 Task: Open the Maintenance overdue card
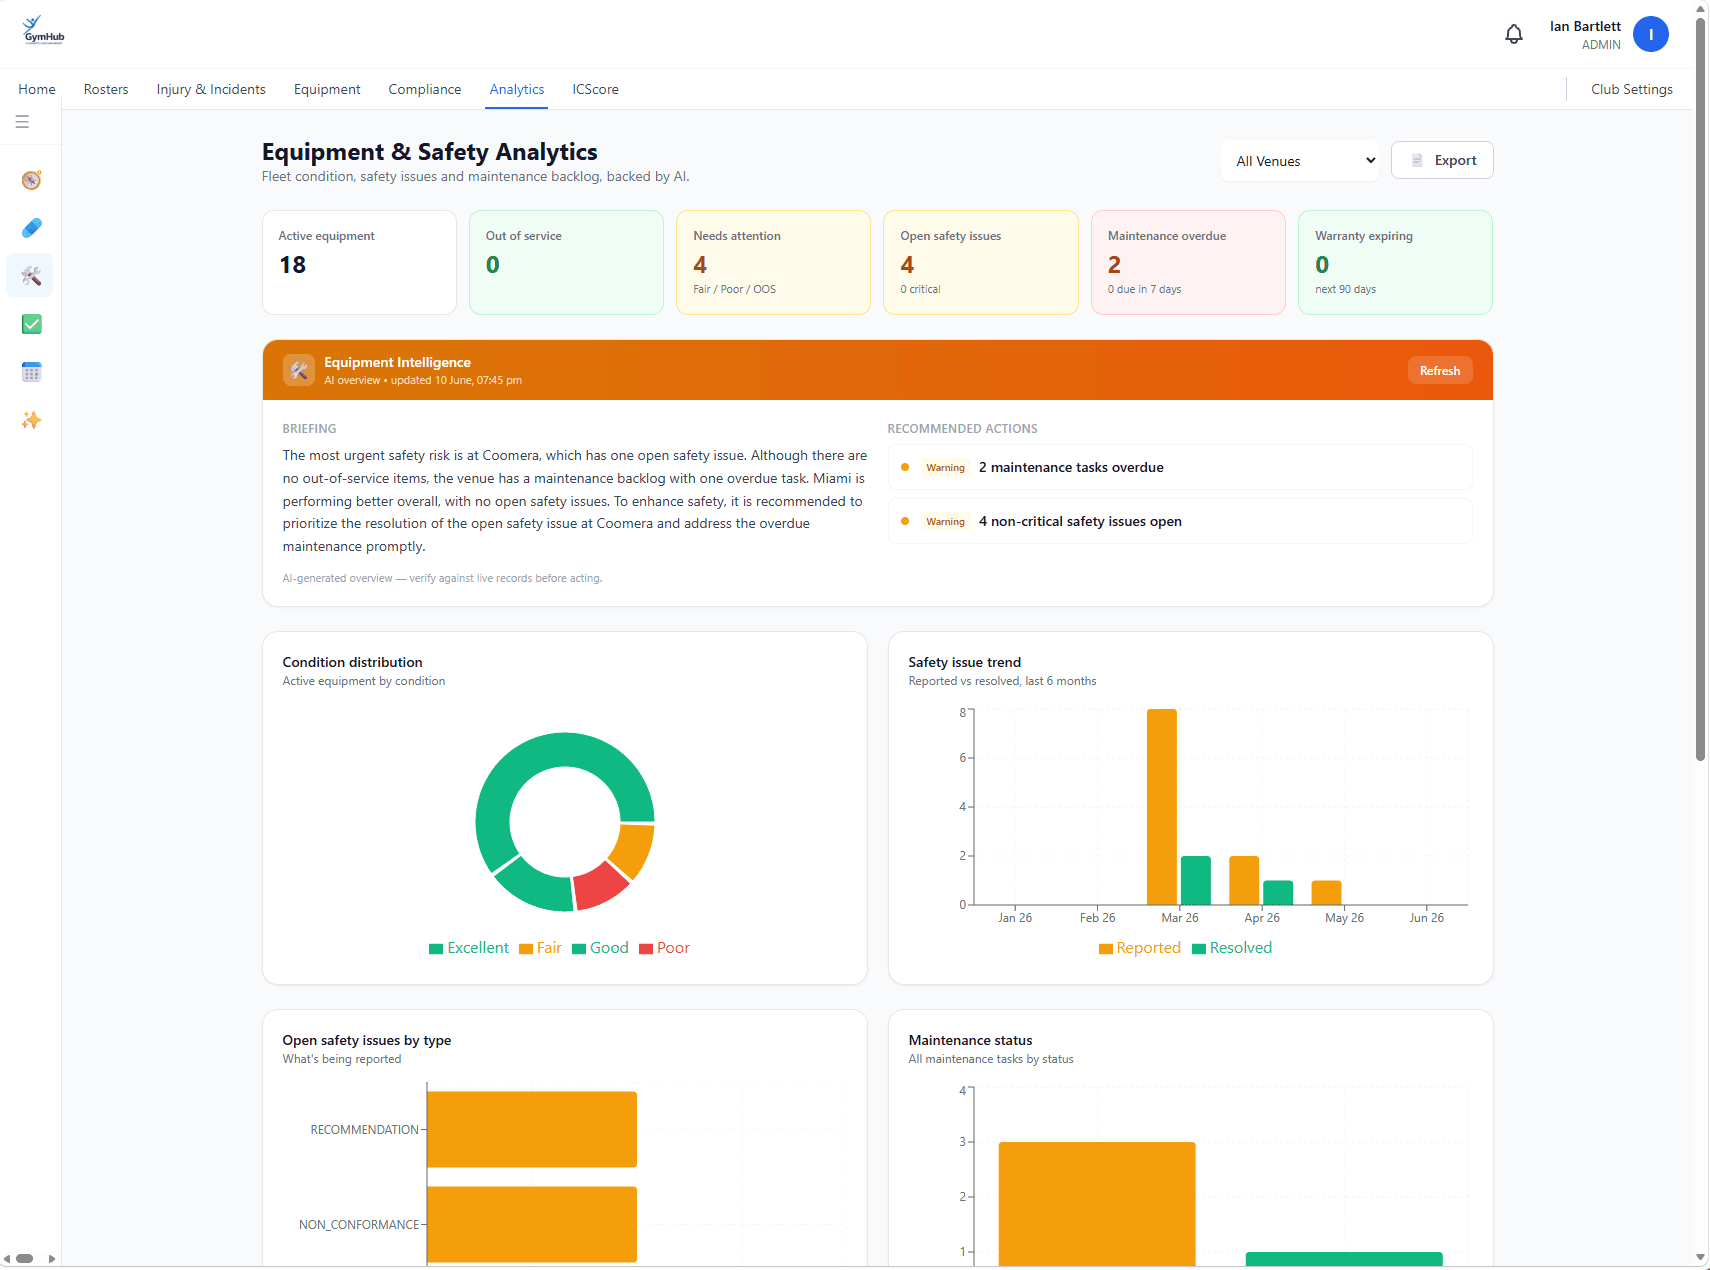pos(1188,262)
